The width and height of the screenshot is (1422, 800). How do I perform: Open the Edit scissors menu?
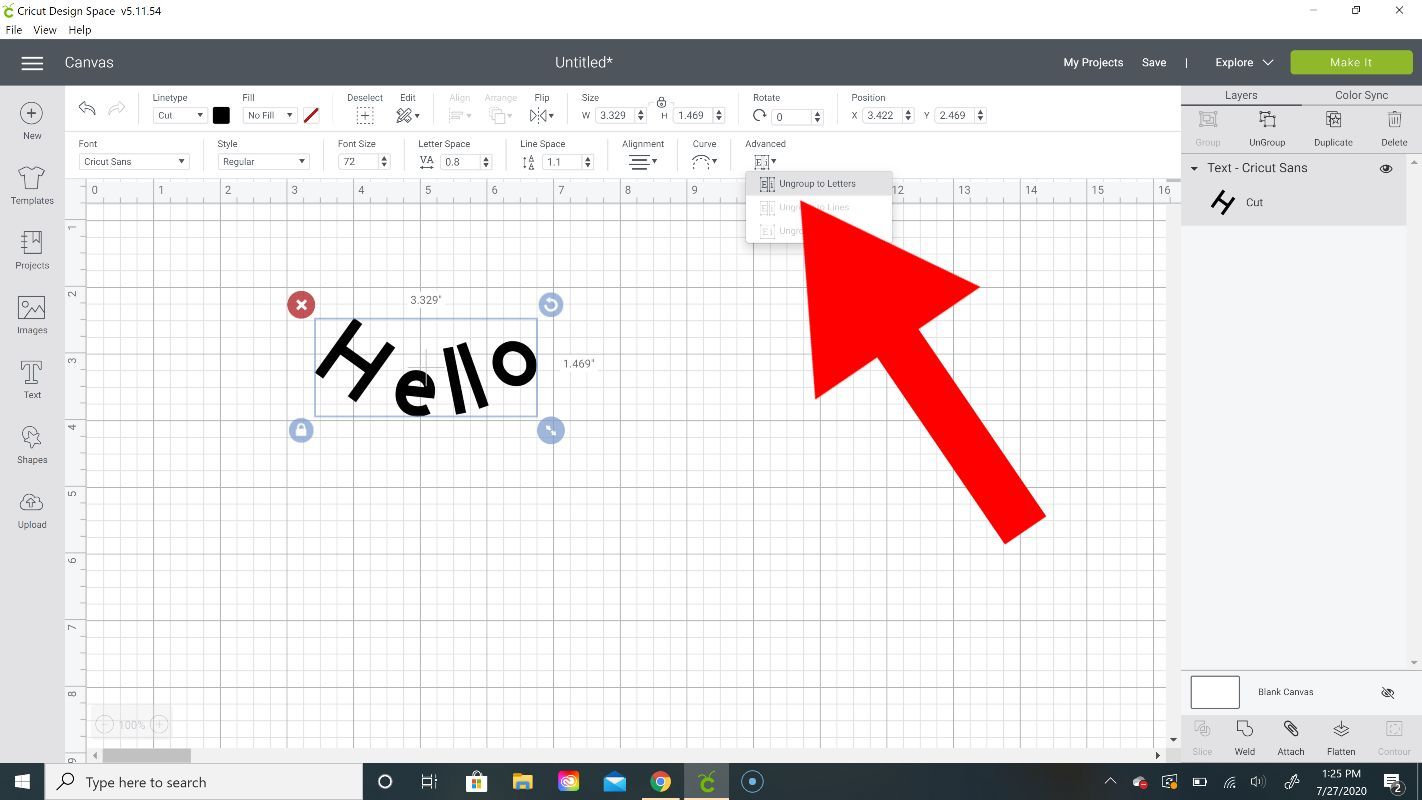407,116
